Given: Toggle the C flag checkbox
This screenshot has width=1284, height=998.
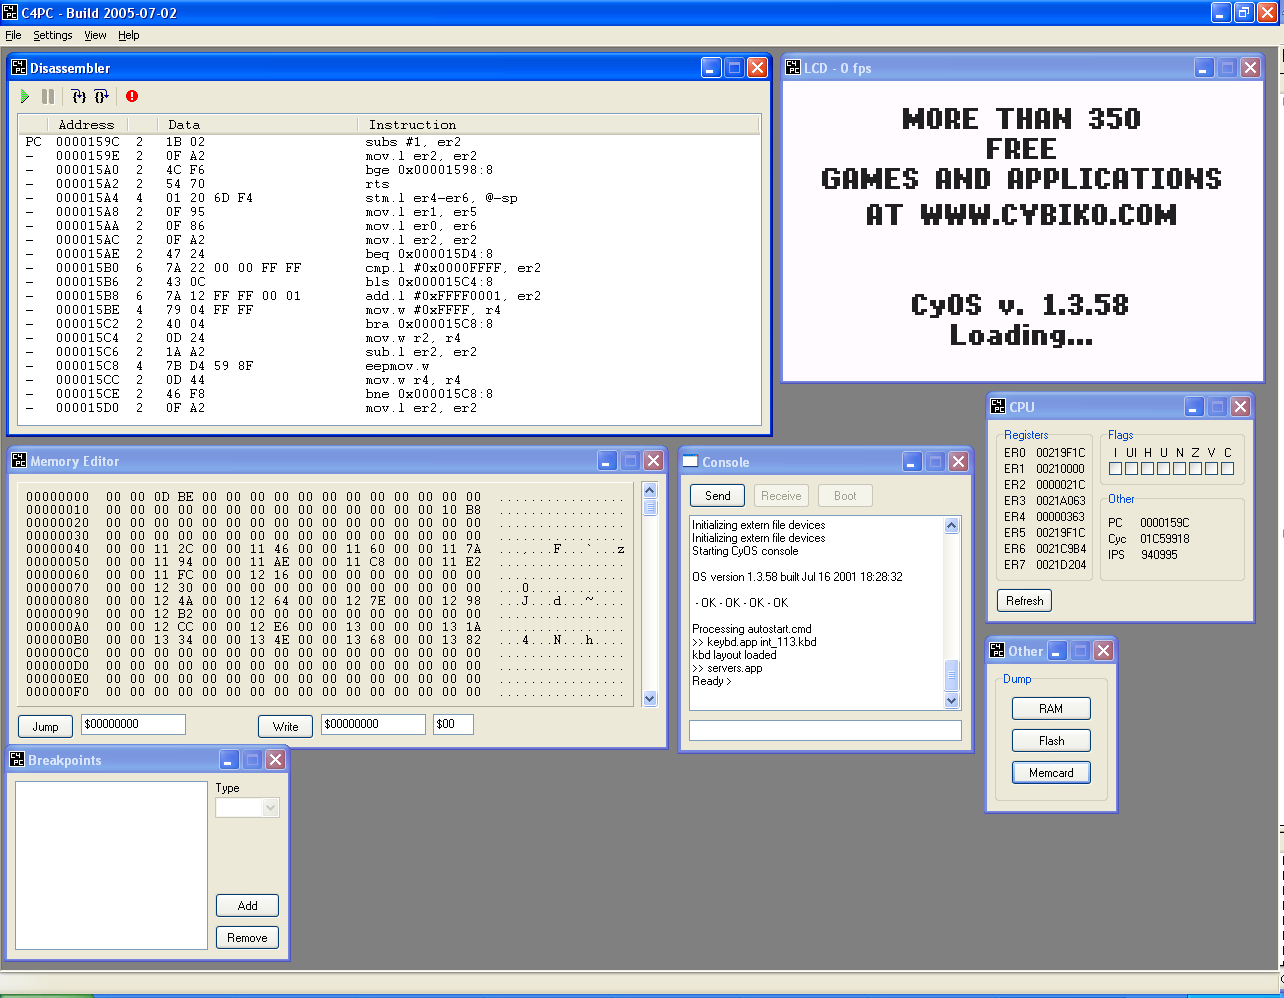Looking at the screenshot, I should coord(1228,468).
